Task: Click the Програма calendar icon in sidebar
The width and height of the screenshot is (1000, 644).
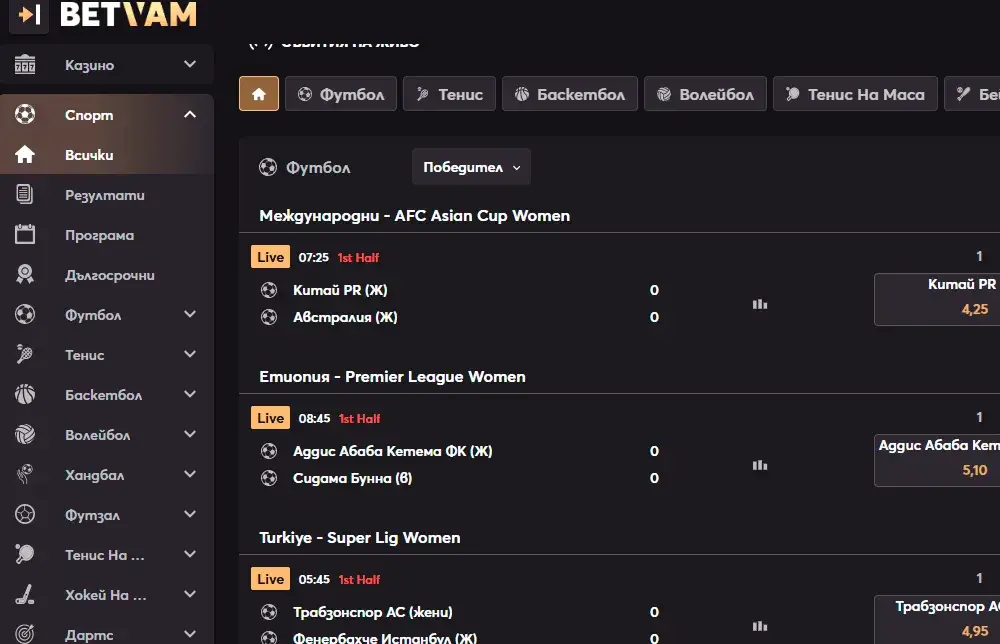Action: tap(25, 235)
